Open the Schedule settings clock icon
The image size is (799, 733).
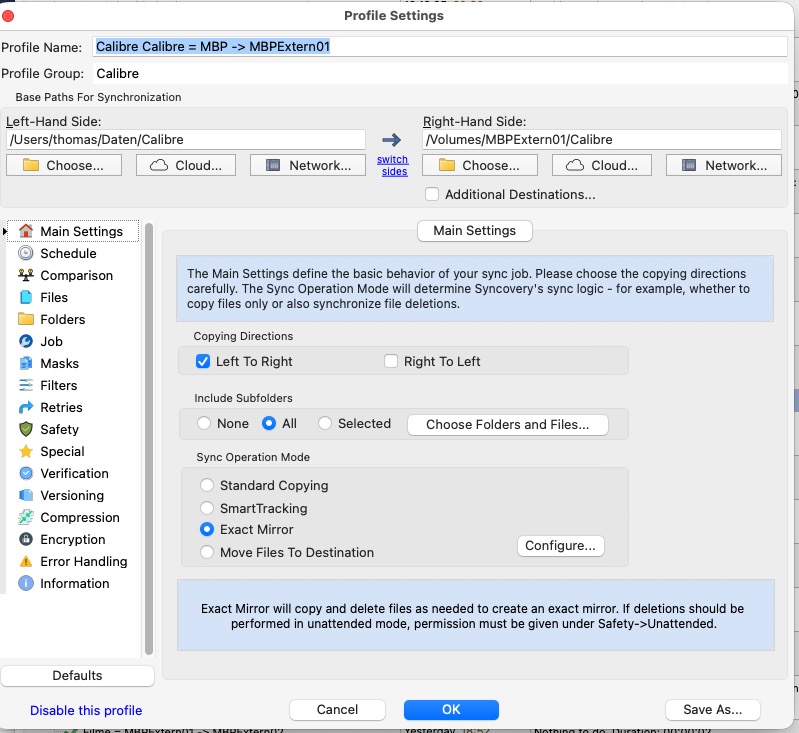click(26, 254)
